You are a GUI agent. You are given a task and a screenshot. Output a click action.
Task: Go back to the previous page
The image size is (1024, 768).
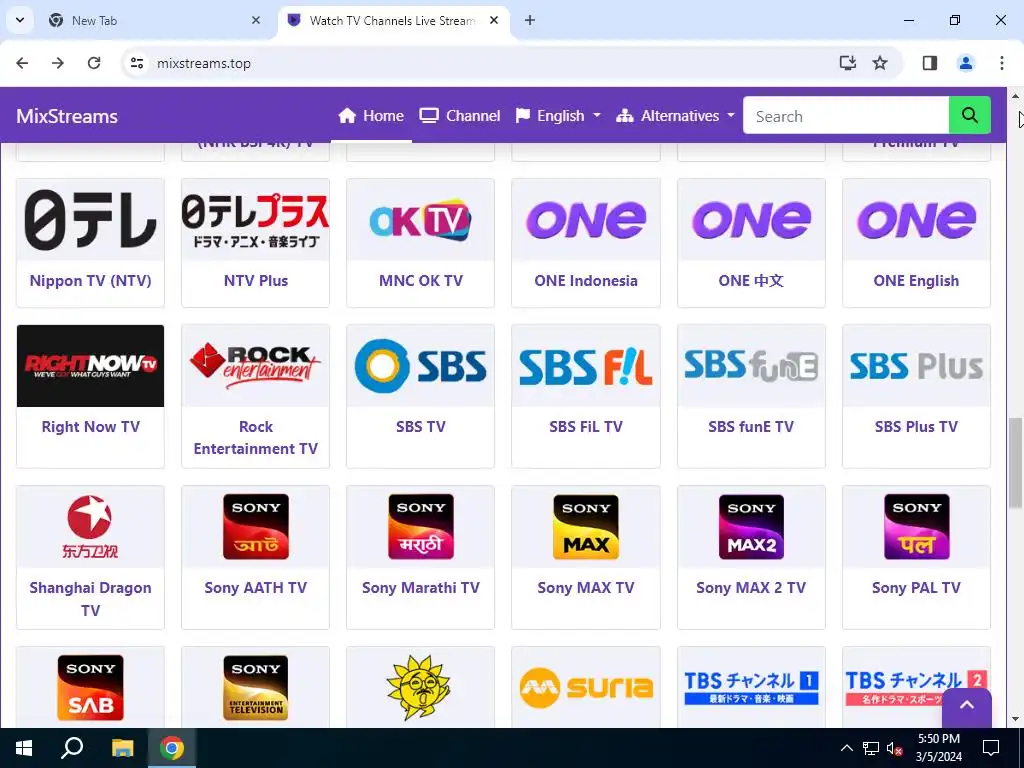pos(22,63)
